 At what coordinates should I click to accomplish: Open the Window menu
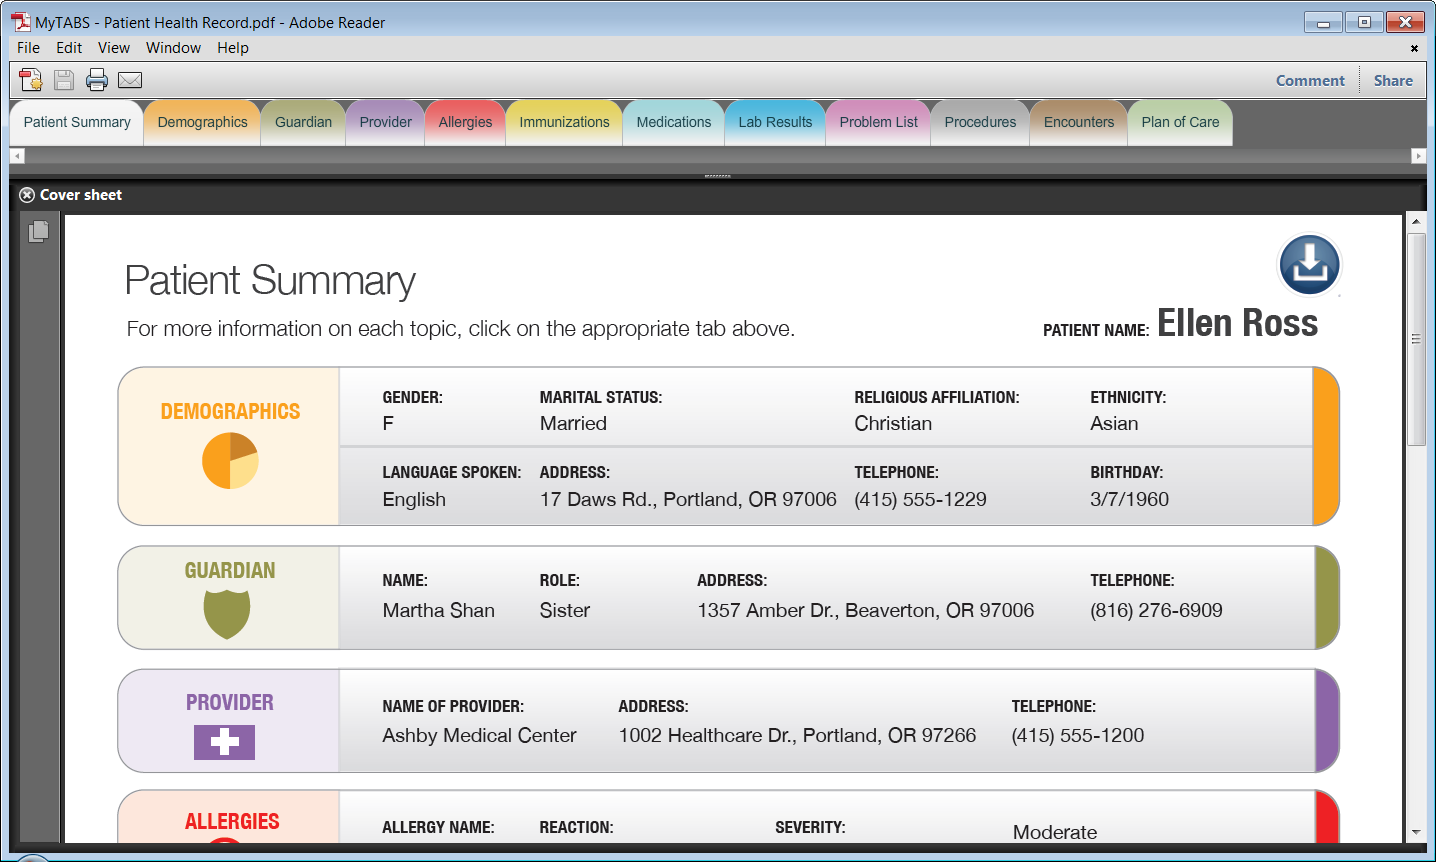173,48
